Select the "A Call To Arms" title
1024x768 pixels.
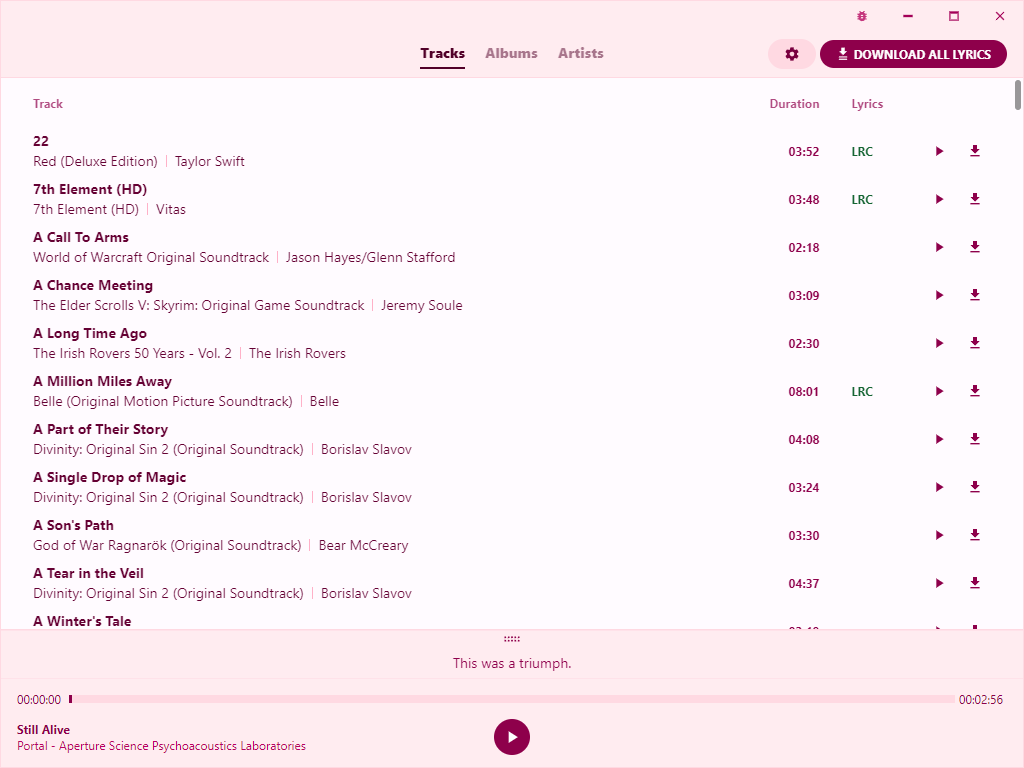(81, 237)
